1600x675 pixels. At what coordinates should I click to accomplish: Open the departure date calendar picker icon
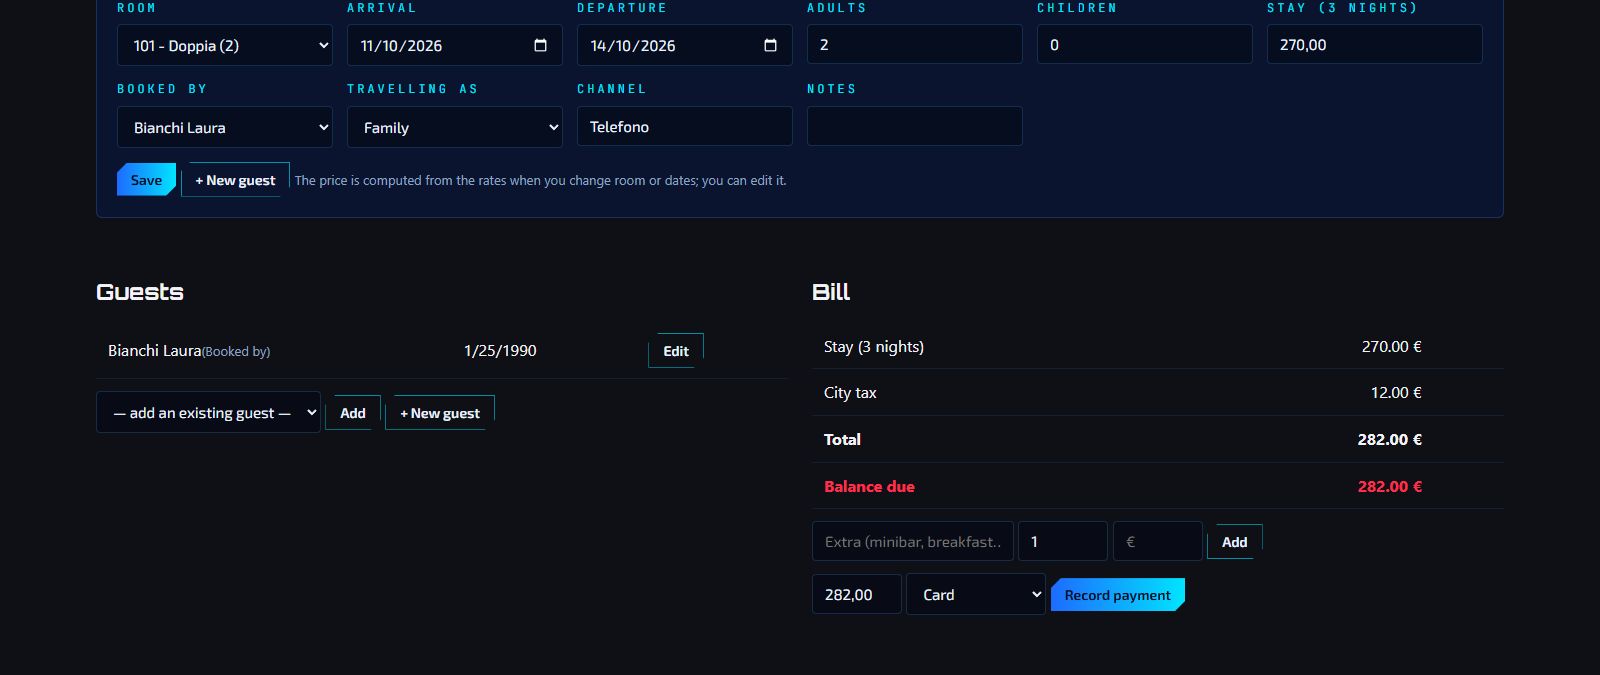(770, 45)
